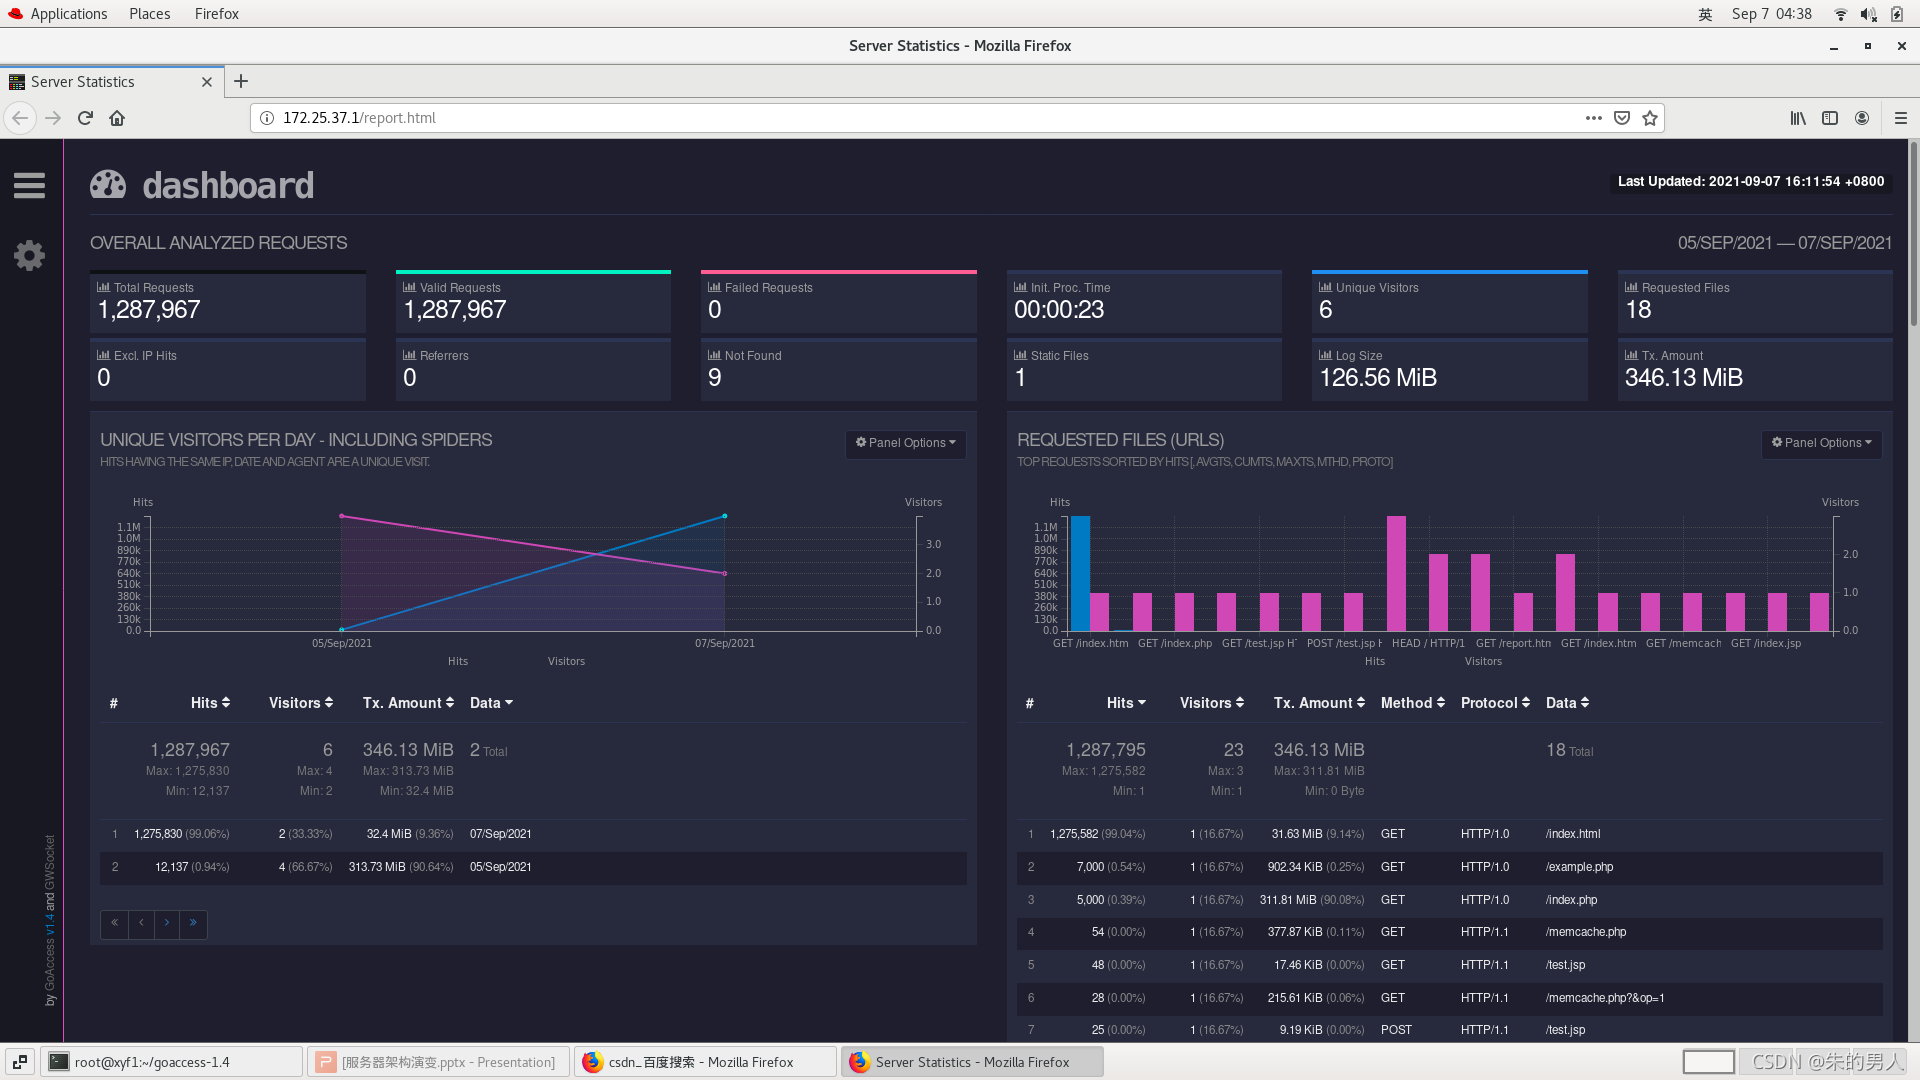1920x1080 pixels.
Task: Select the /memcache.php?&op=1 row
Action: click(1449, 998)
